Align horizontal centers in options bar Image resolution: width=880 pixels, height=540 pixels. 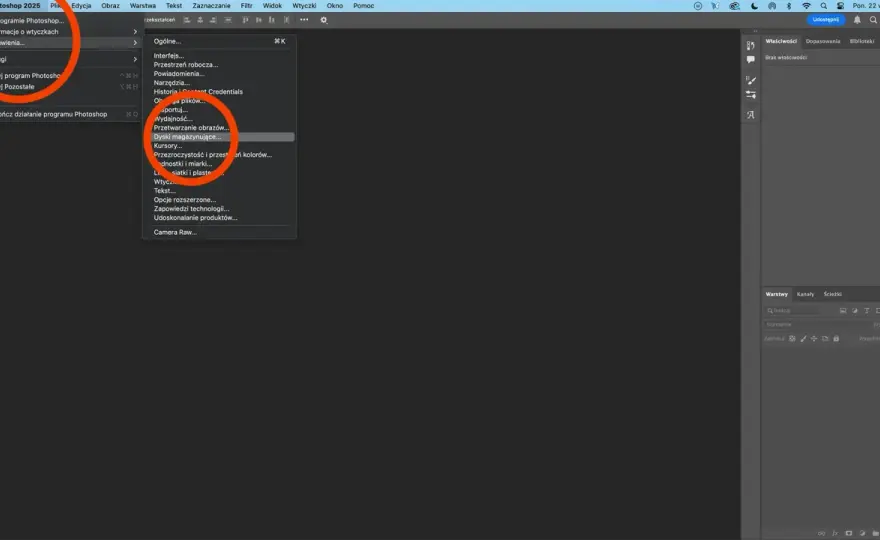[200, 20]
